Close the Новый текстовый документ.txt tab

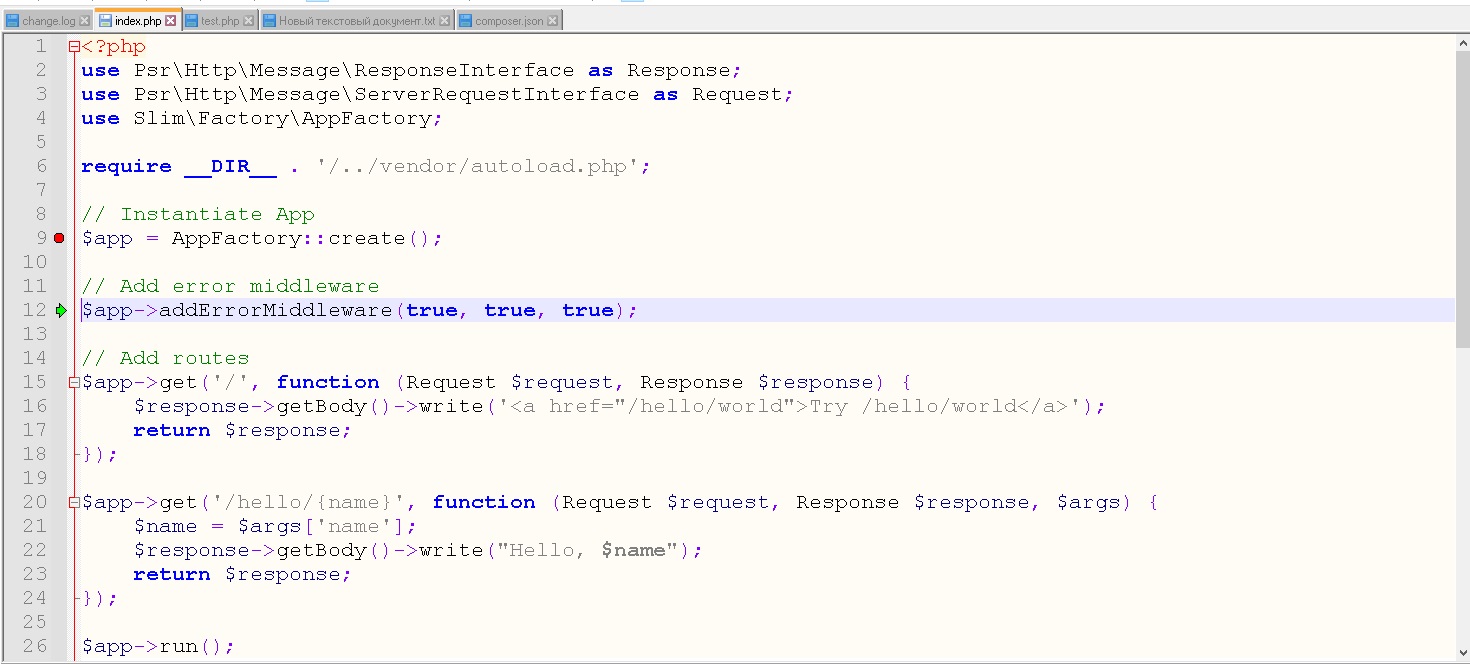(444, 21)
